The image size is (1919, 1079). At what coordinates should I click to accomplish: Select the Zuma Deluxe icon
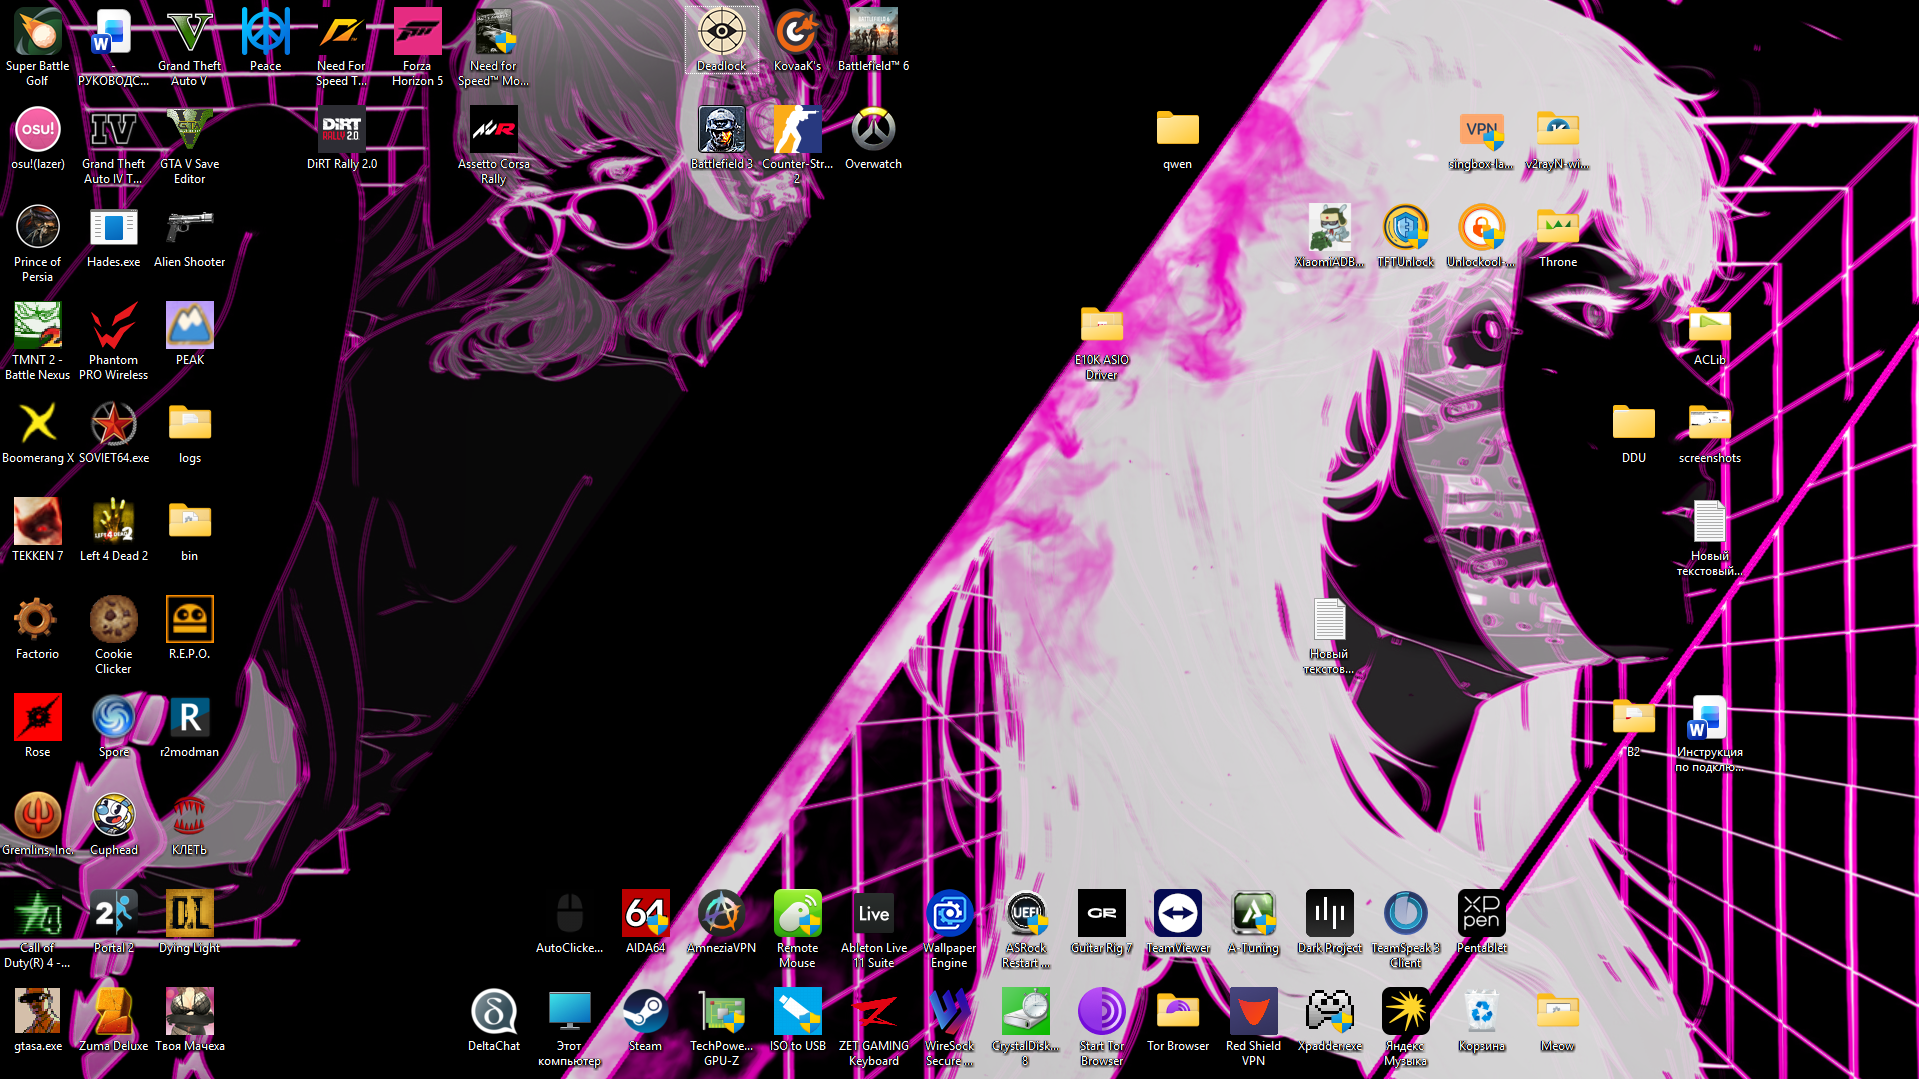tap(114, 1020)
